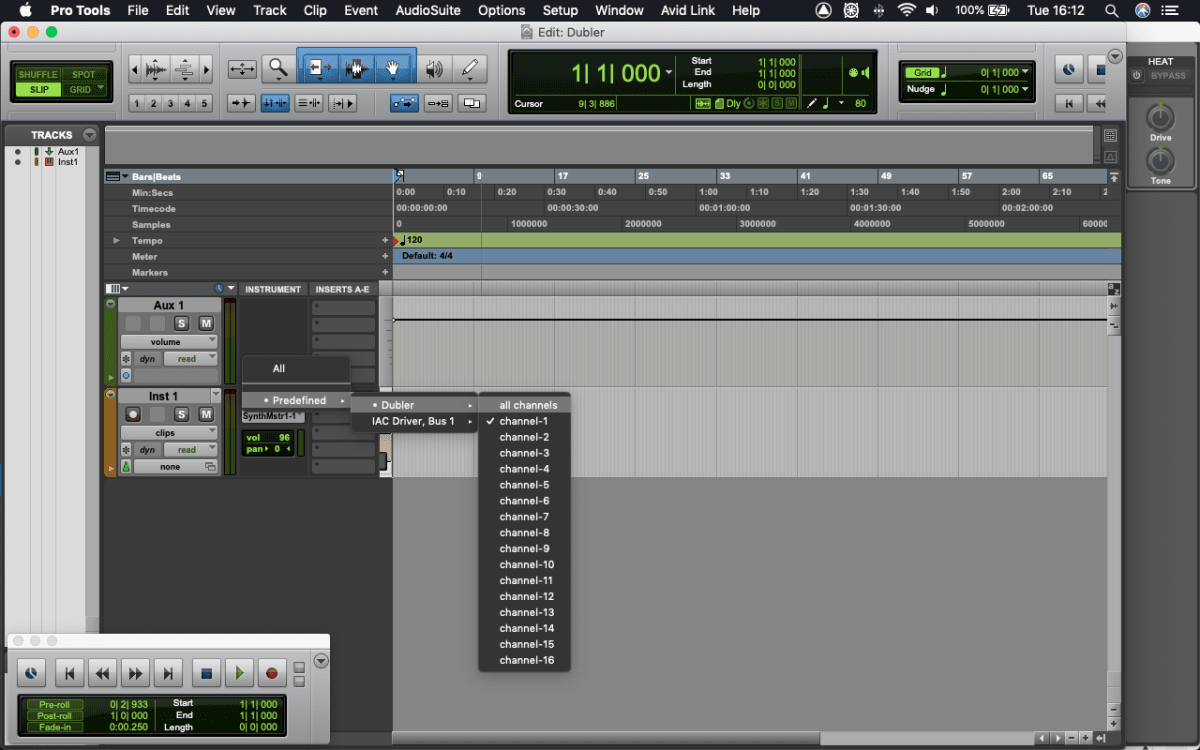Viewport: 1200px width, 750px height.
Task: Click the Online clock button in Edit toolbar
Action: coord(1069,70)
